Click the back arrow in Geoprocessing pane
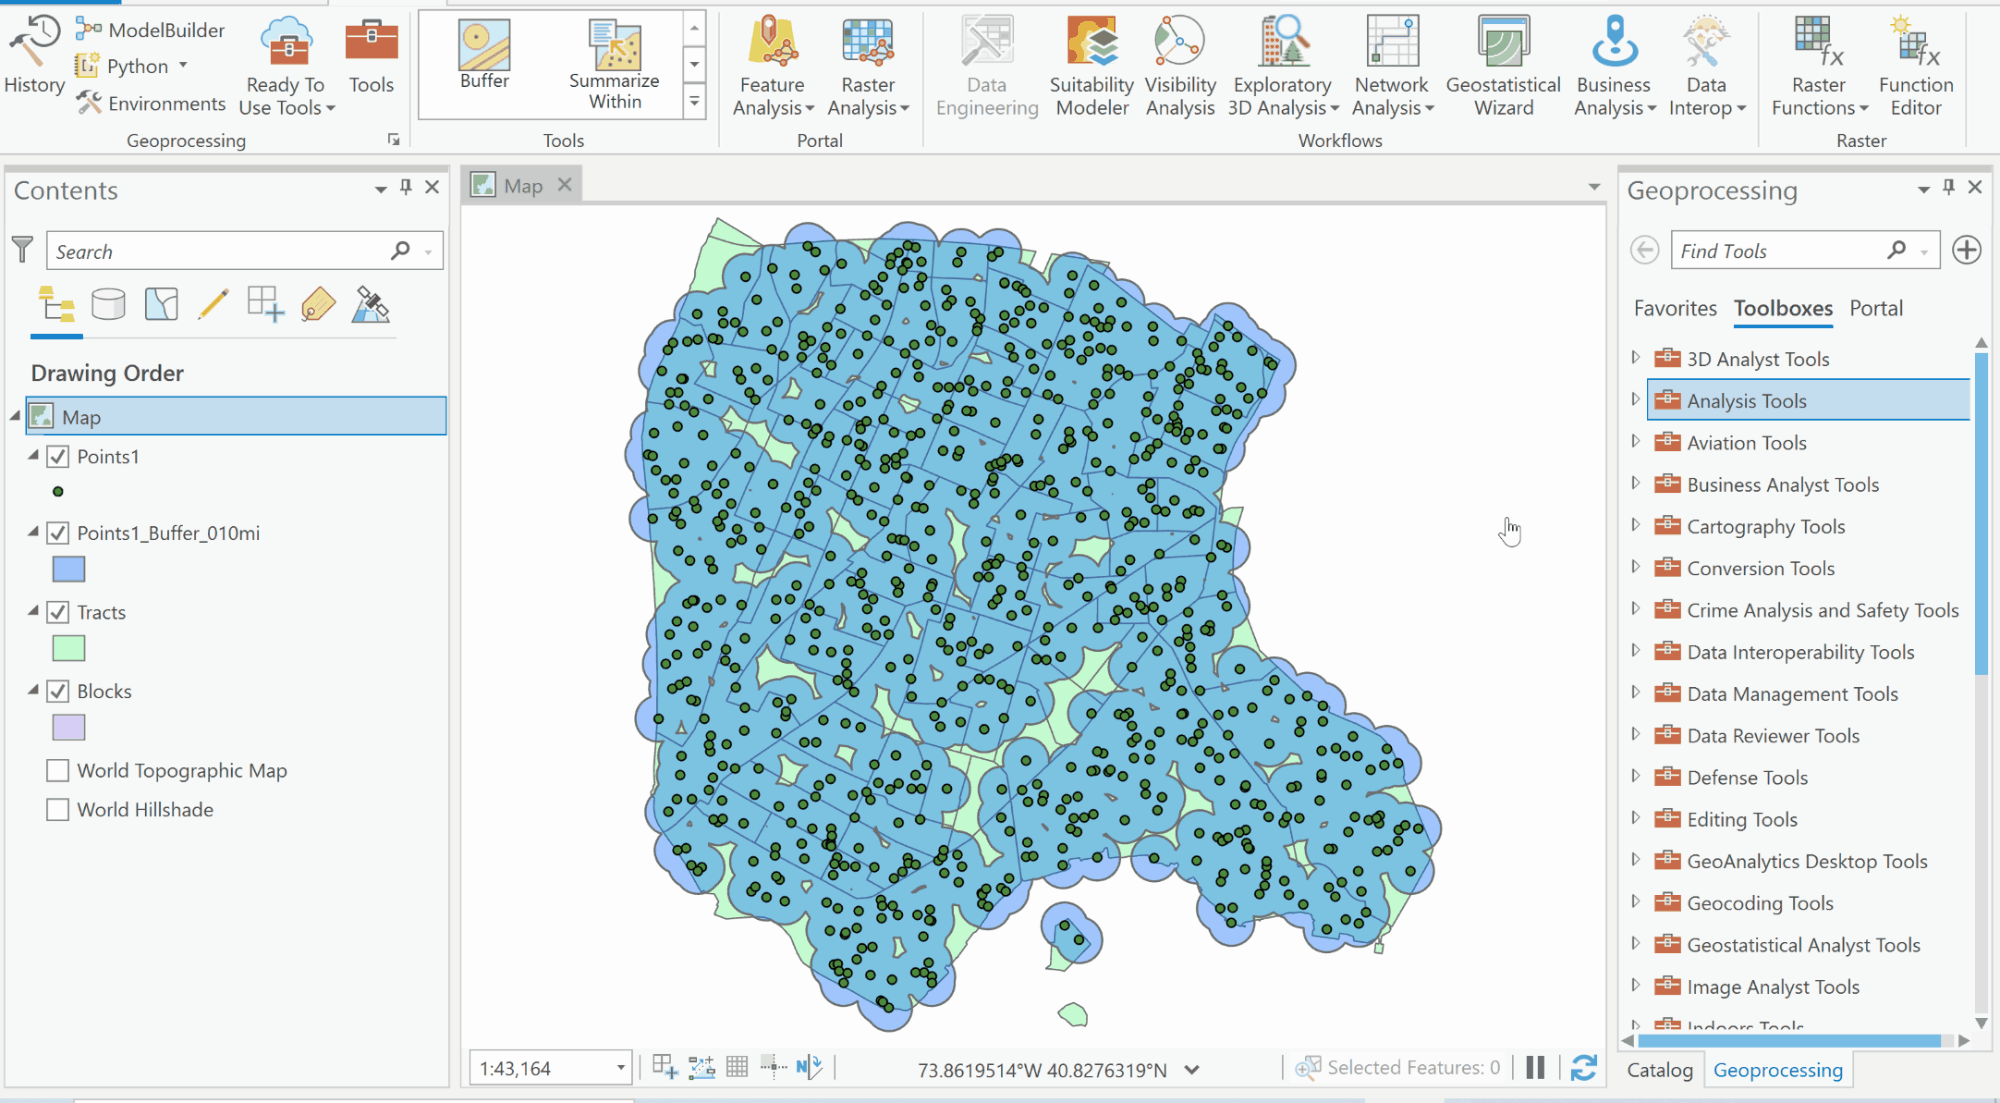Screen dimensions: 2000x1103 pos(1644,250)
